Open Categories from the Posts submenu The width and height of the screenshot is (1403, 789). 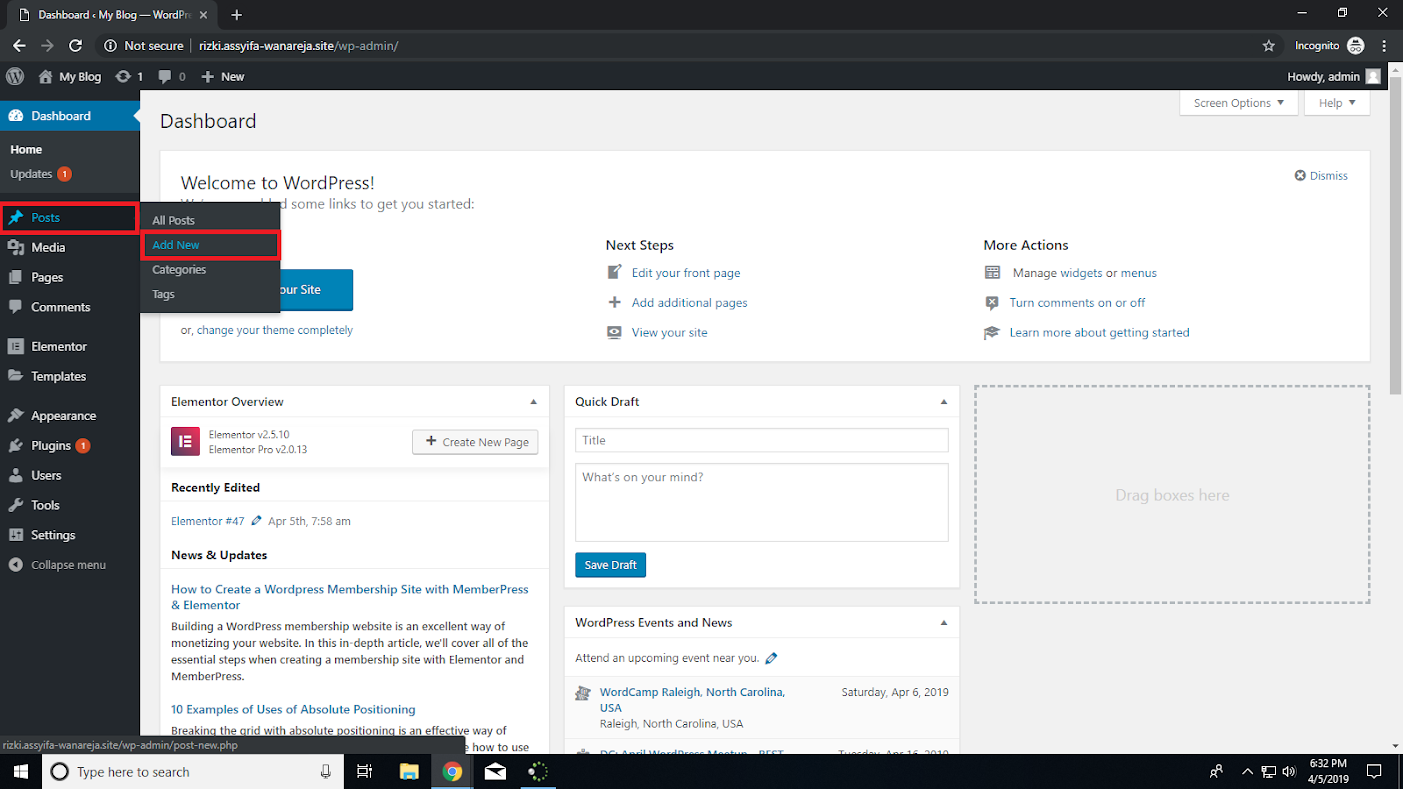(179, 270)
